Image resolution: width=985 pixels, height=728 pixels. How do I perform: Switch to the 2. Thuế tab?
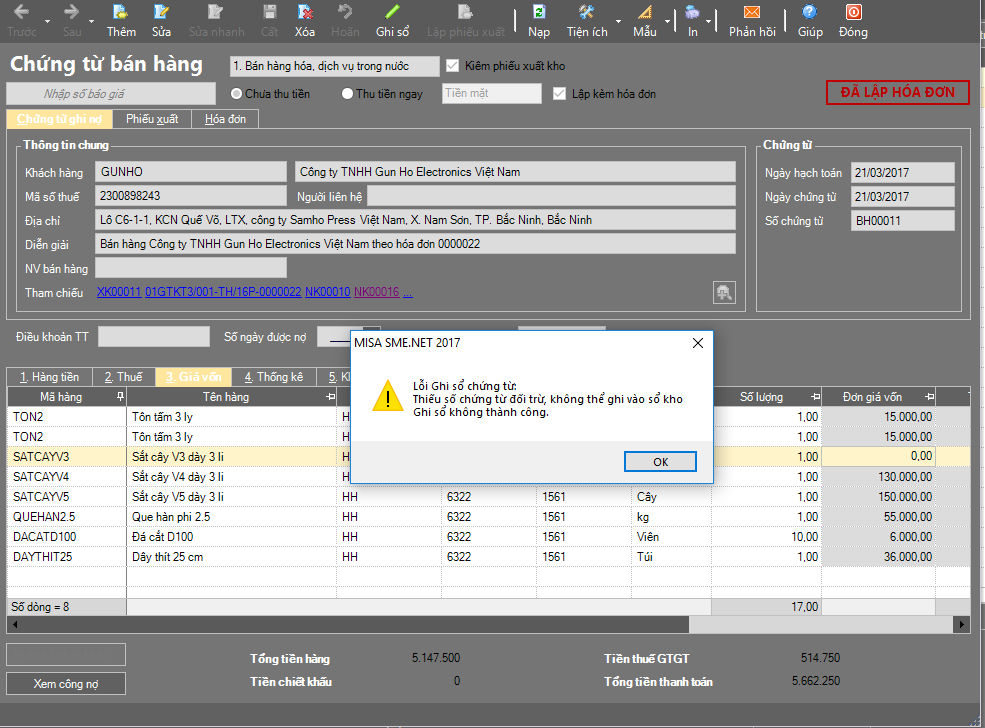point(124,377)
